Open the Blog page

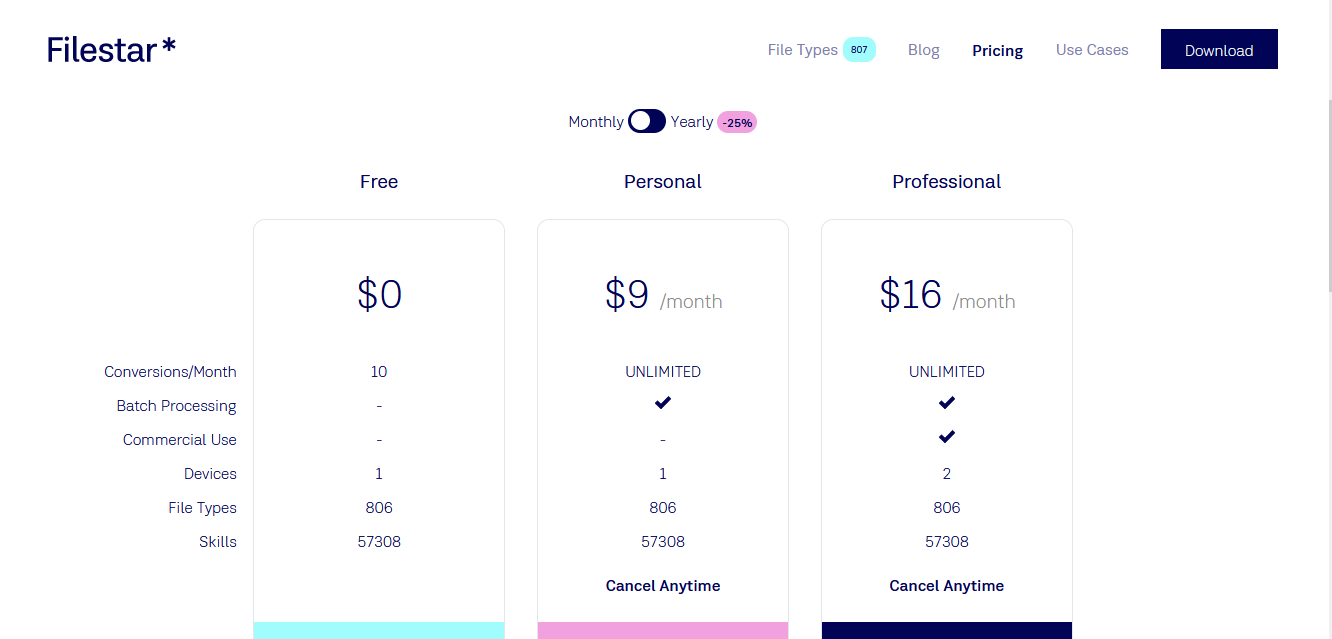pyautogui.click(x=924, y=50)
